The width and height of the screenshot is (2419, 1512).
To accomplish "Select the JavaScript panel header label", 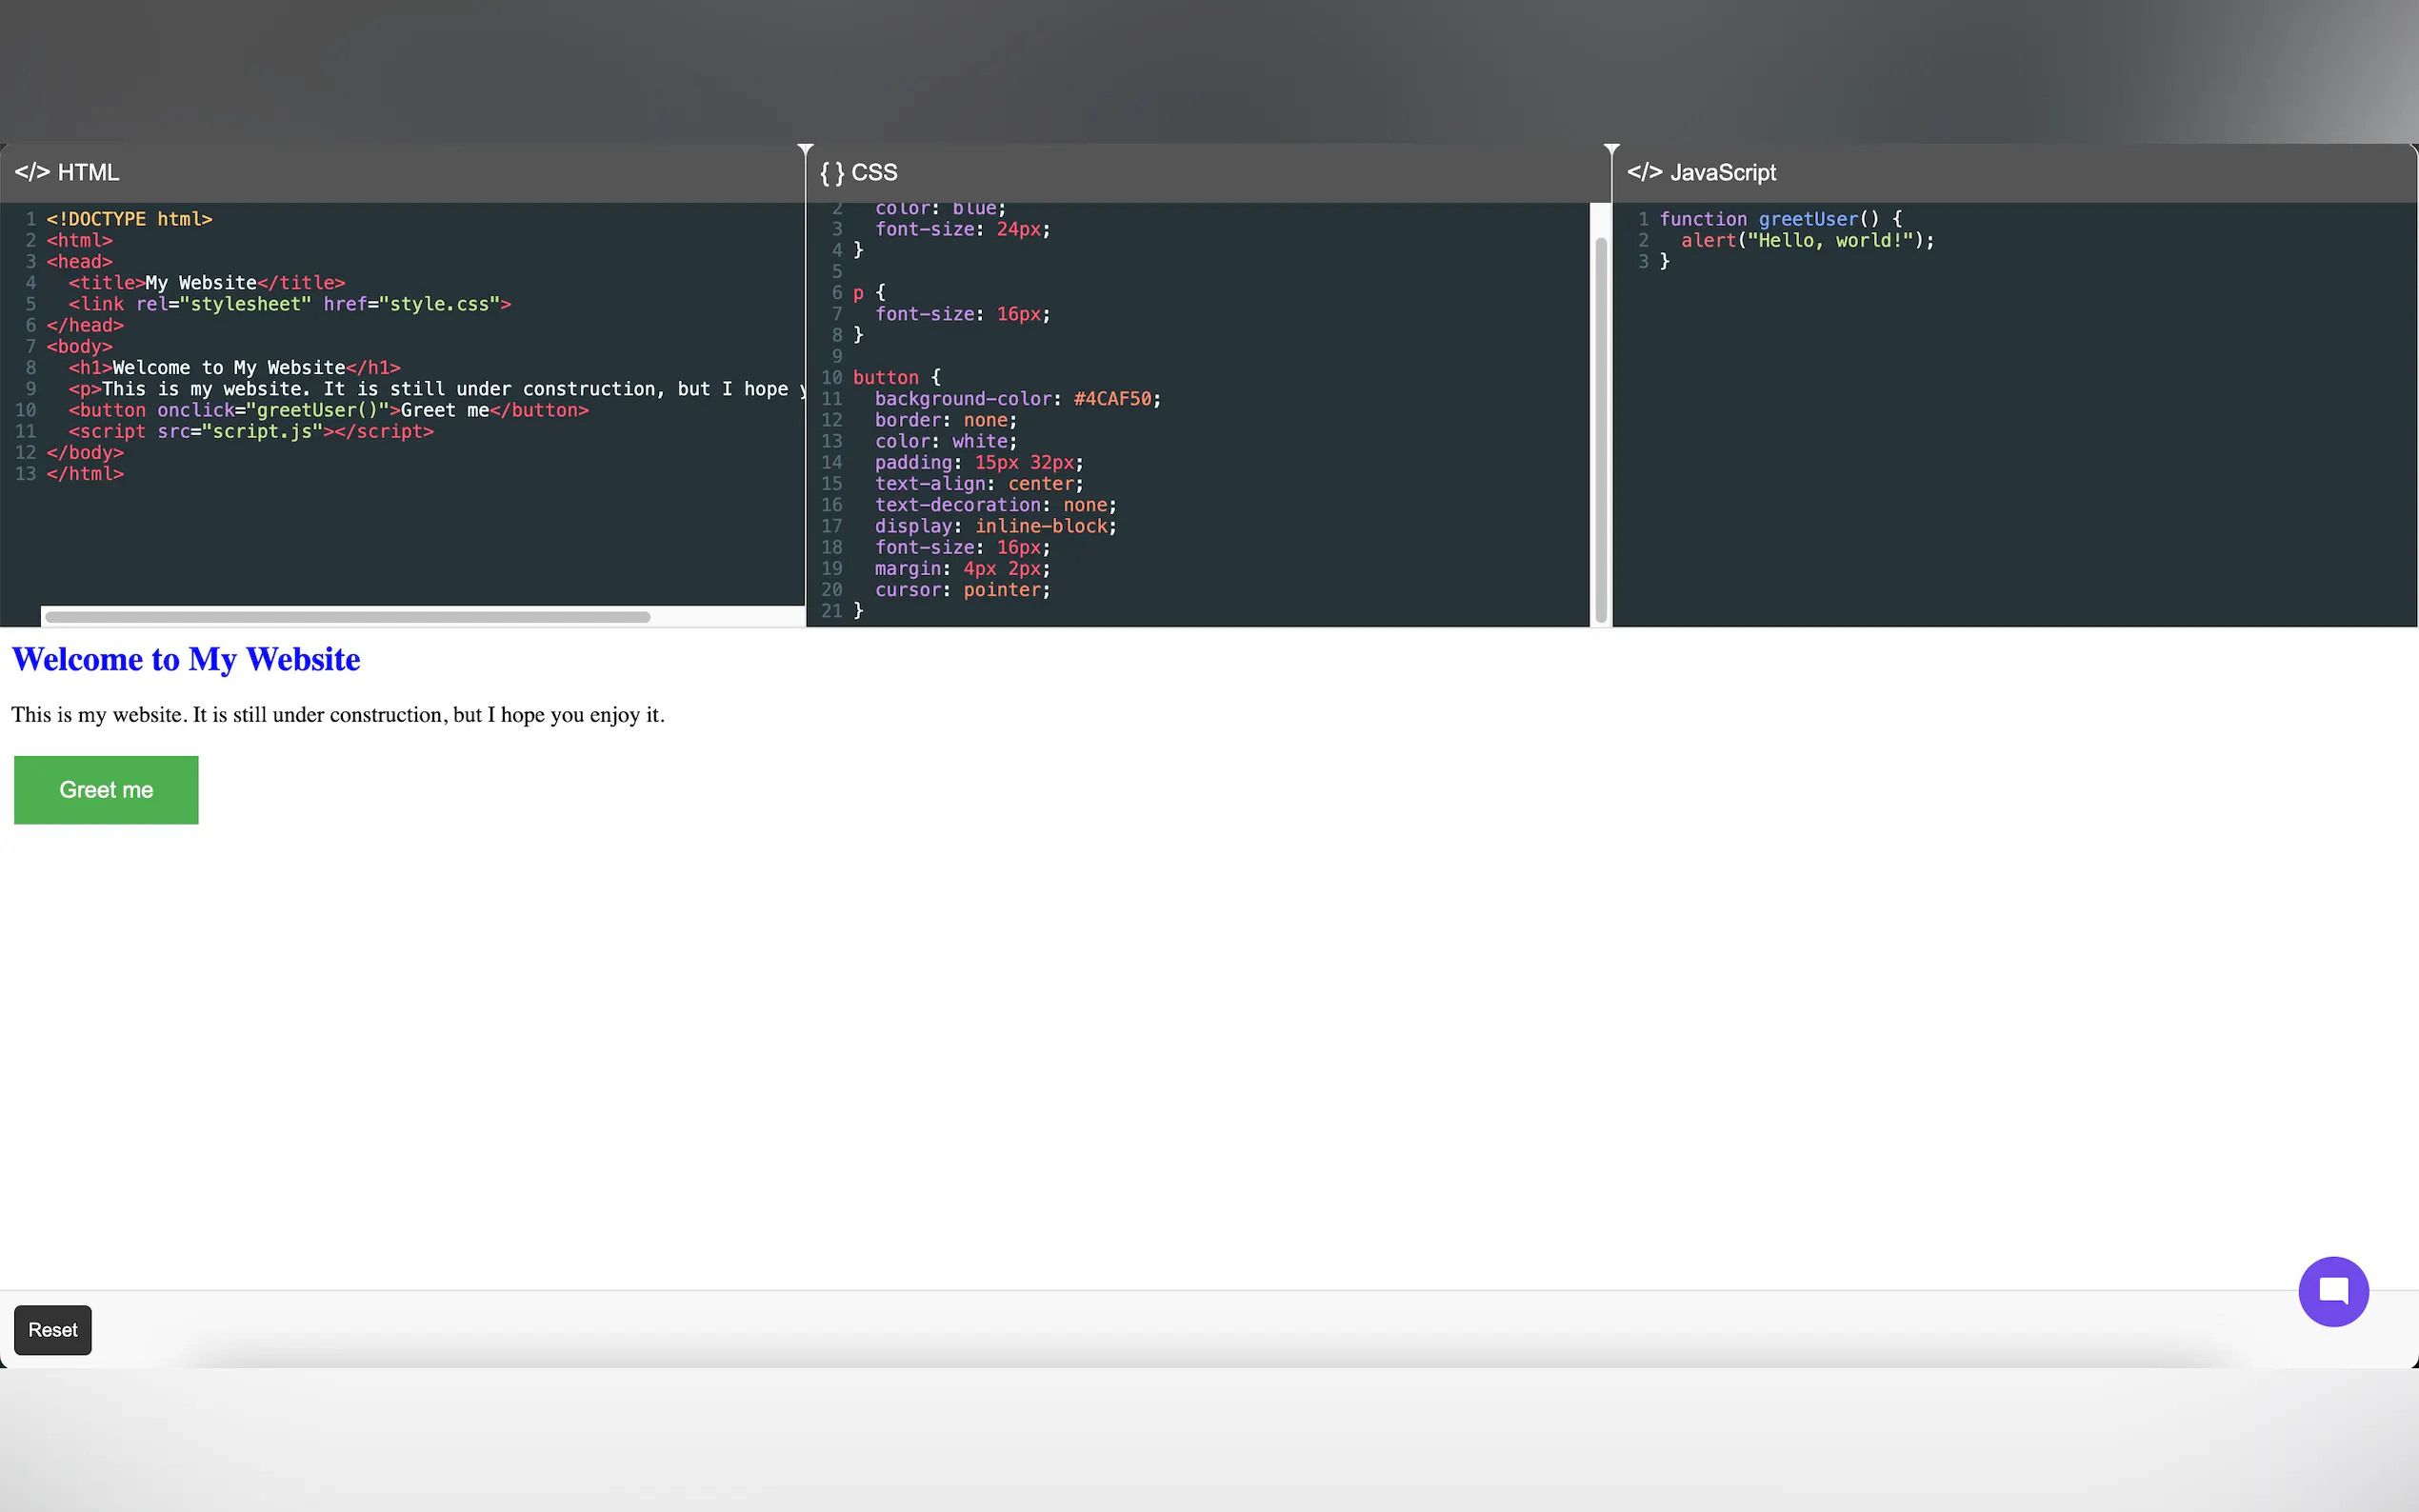I will 1722,172.
